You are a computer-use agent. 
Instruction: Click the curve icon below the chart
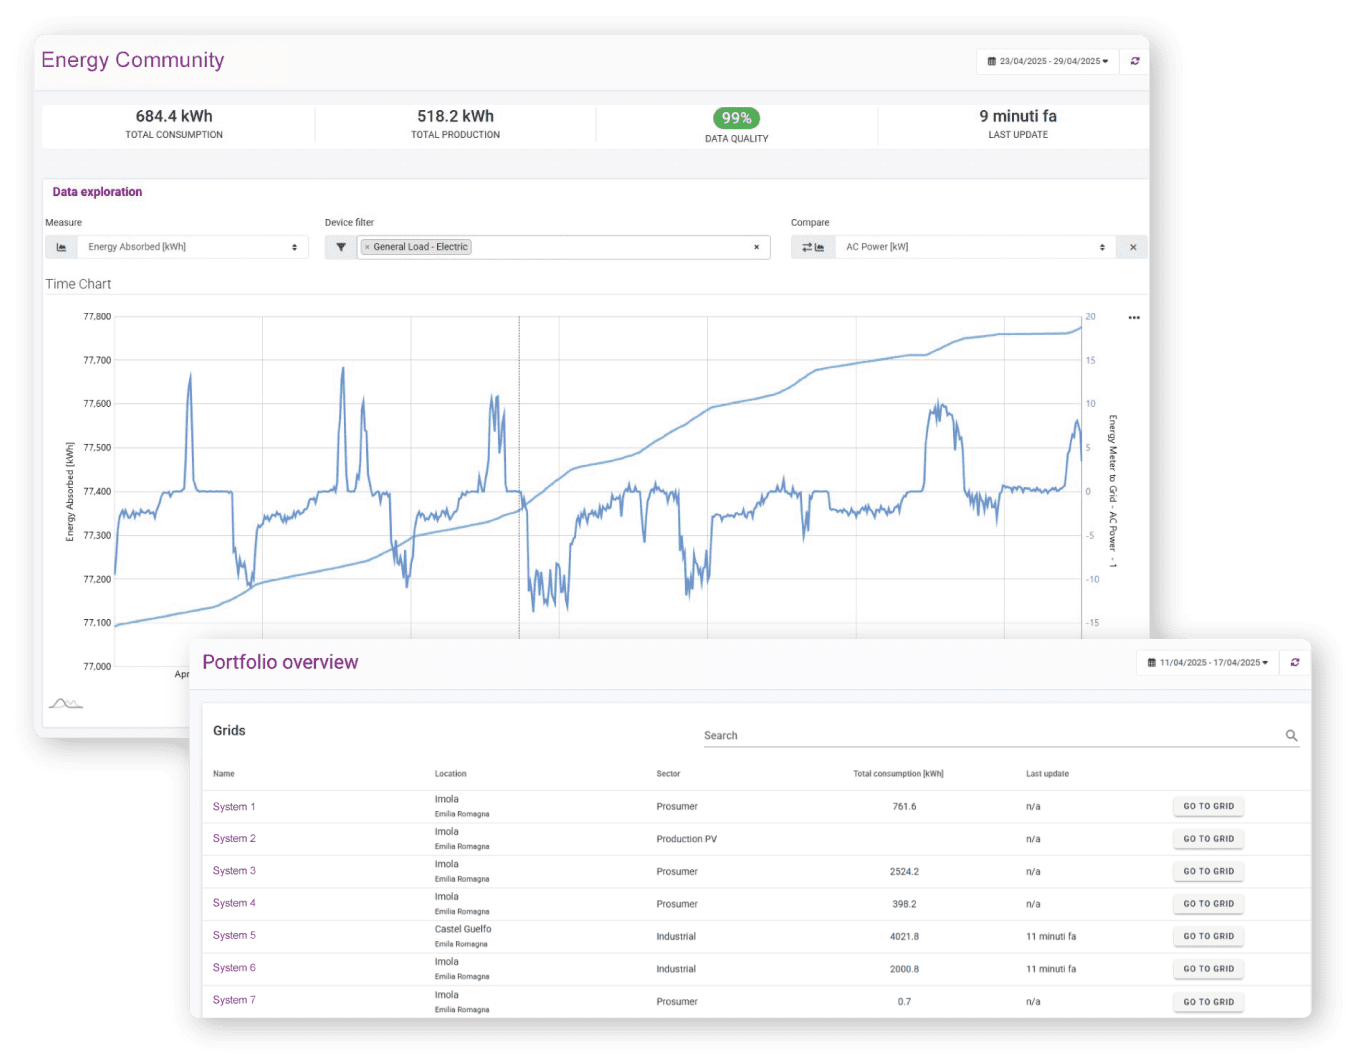tap(66, 703)
